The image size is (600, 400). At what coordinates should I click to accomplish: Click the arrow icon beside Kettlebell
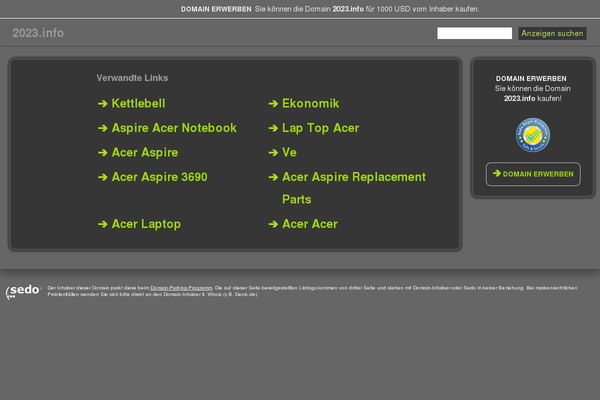(x=103, y=104)
